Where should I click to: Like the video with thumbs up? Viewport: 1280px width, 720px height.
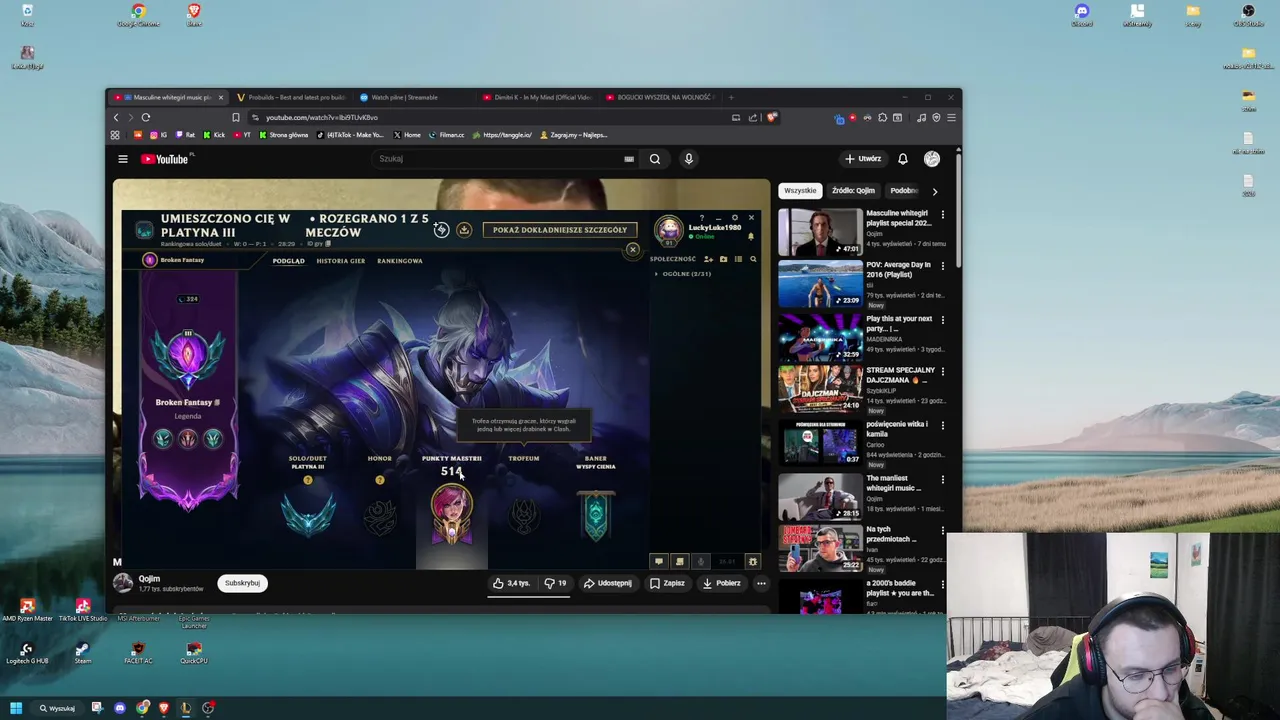(x=512, y=583)
